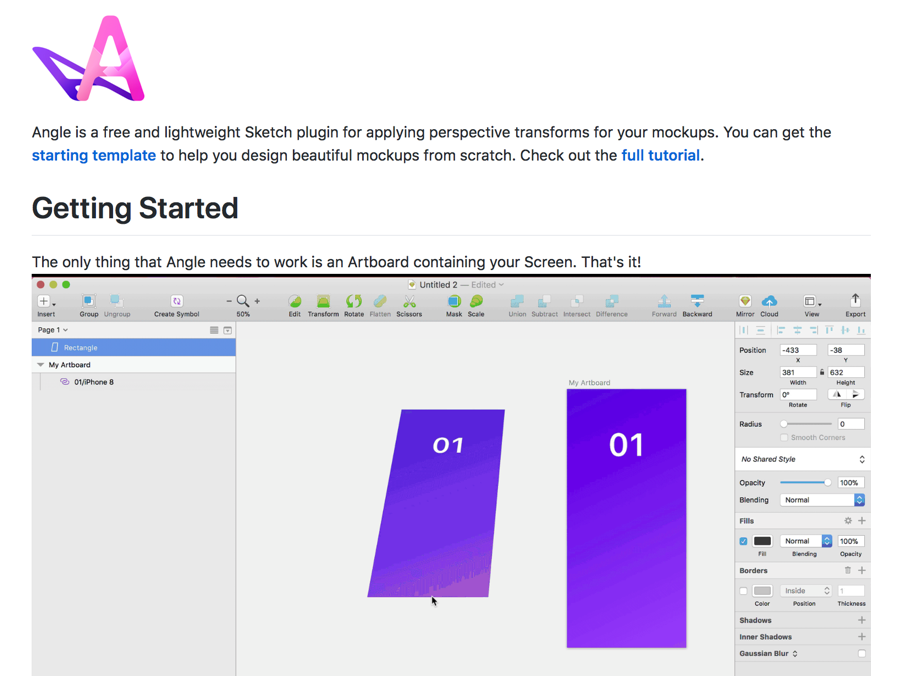Click the layer list view icon
This screenshot has height=676, width=900.
tap(214, 330)
